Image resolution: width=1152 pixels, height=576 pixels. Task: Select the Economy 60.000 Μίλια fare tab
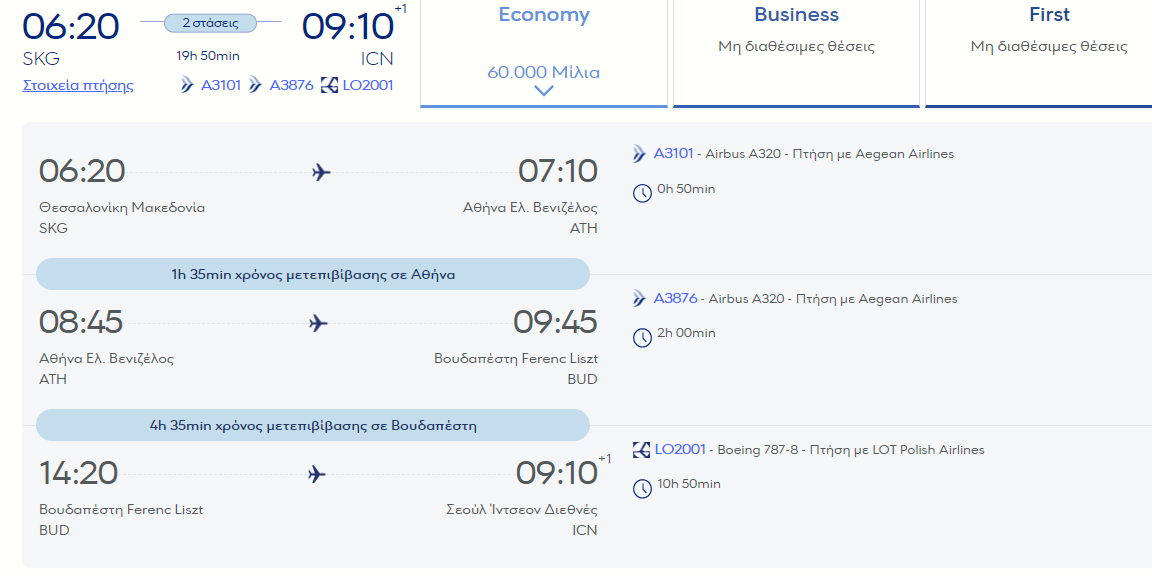(544, 52)
